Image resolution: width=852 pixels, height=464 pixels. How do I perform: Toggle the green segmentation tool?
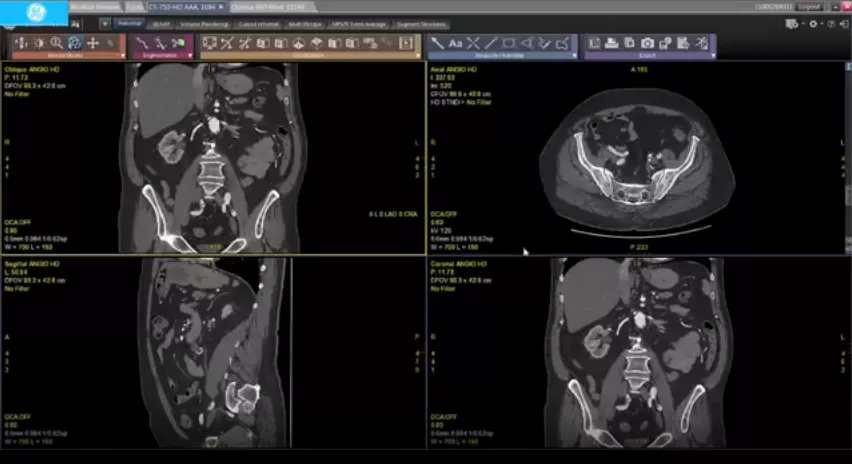pos(178,43)
